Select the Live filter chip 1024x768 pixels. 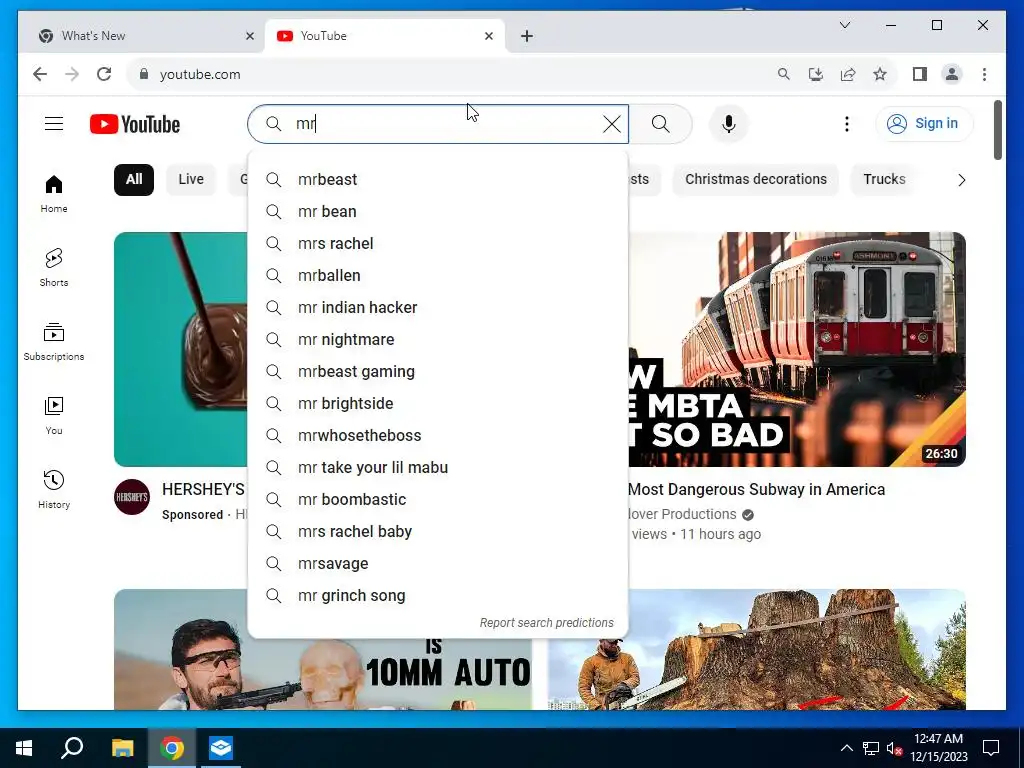pos(191,180)
